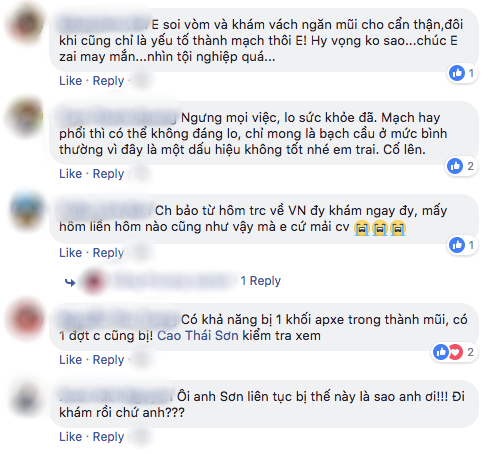Open the tagged 'Cao Thái Sơn' profile link

pos(198,335)
